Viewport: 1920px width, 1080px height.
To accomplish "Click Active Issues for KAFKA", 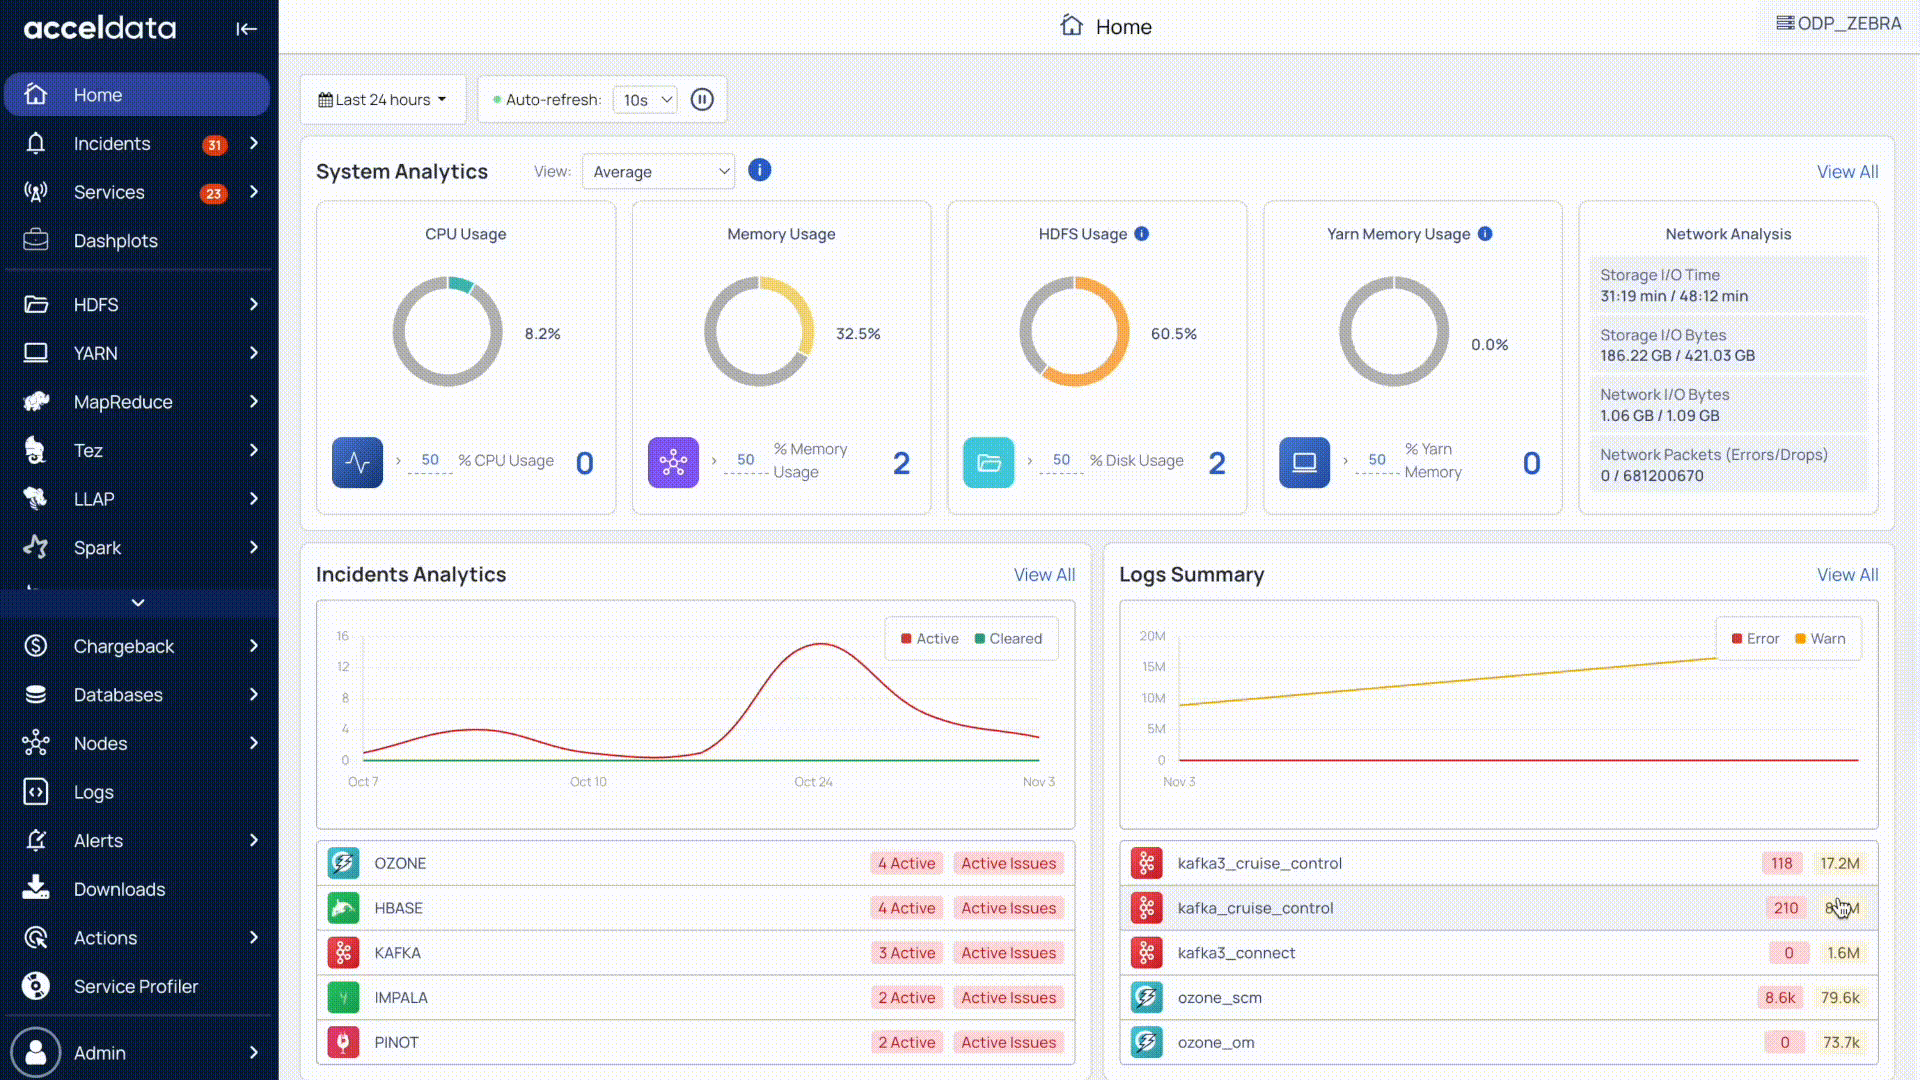I will click(x=1008, y=953).
